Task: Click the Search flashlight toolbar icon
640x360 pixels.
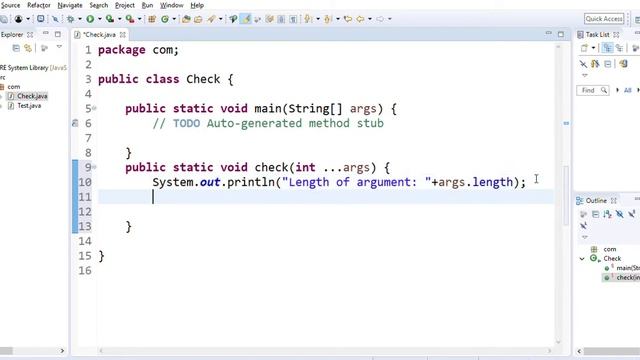Action: [211, 19]
